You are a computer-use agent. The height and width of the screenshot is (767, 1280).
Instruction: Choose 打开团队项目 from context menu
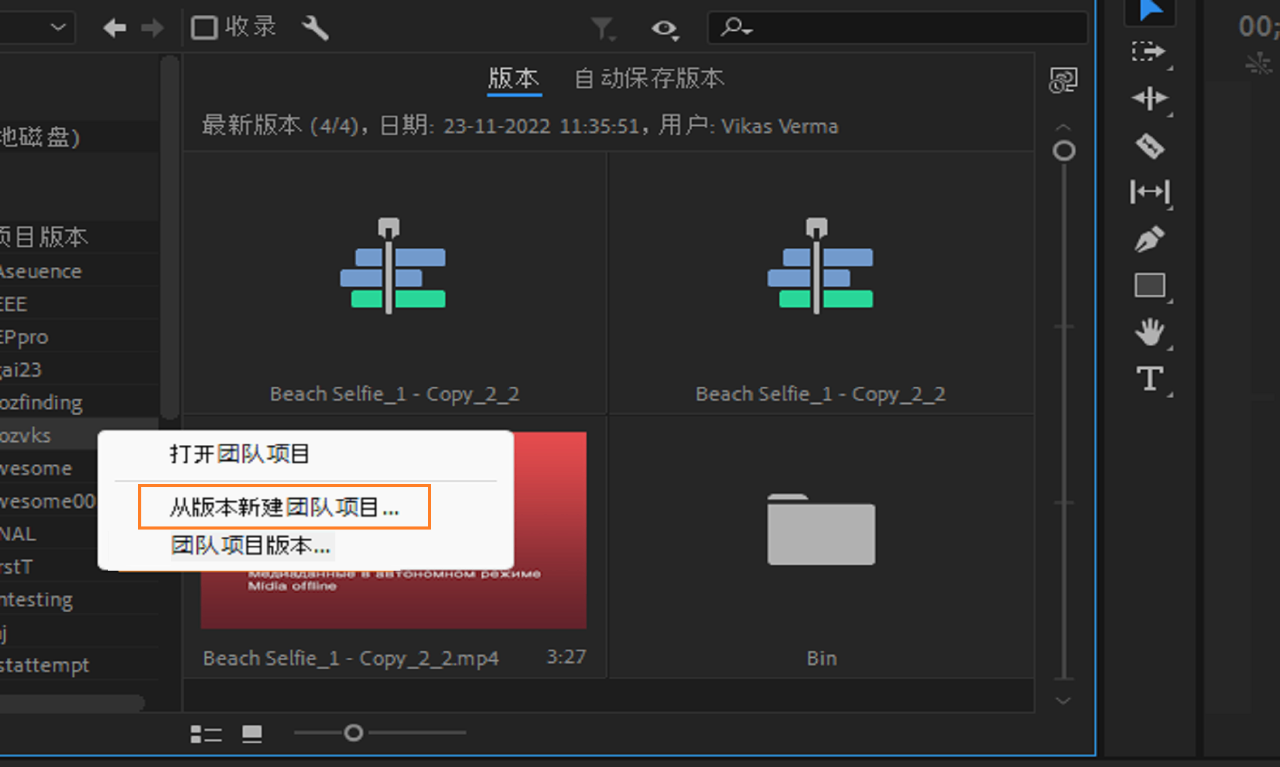240,454
